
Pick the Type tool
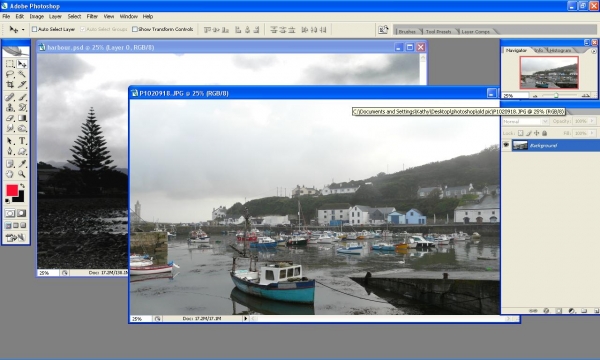(22, 141)
